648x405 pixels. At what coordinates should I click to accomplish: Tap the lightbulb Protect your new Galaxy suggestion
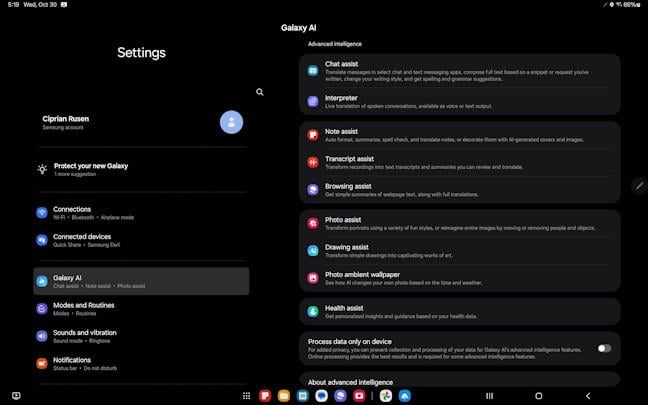(x=42, y=169)
